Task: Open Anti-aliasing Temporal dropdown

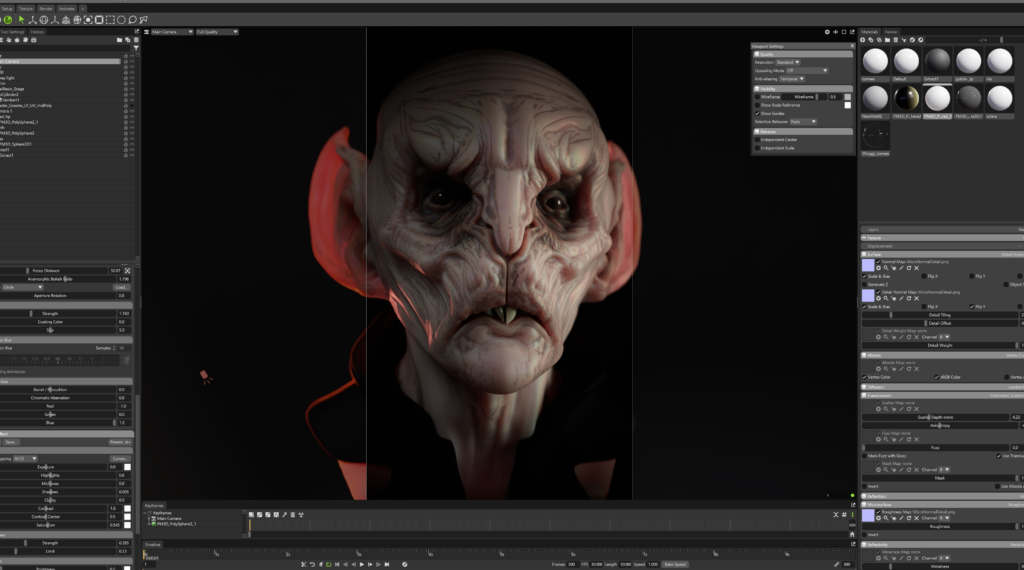Action: click(x=792, y=79)
